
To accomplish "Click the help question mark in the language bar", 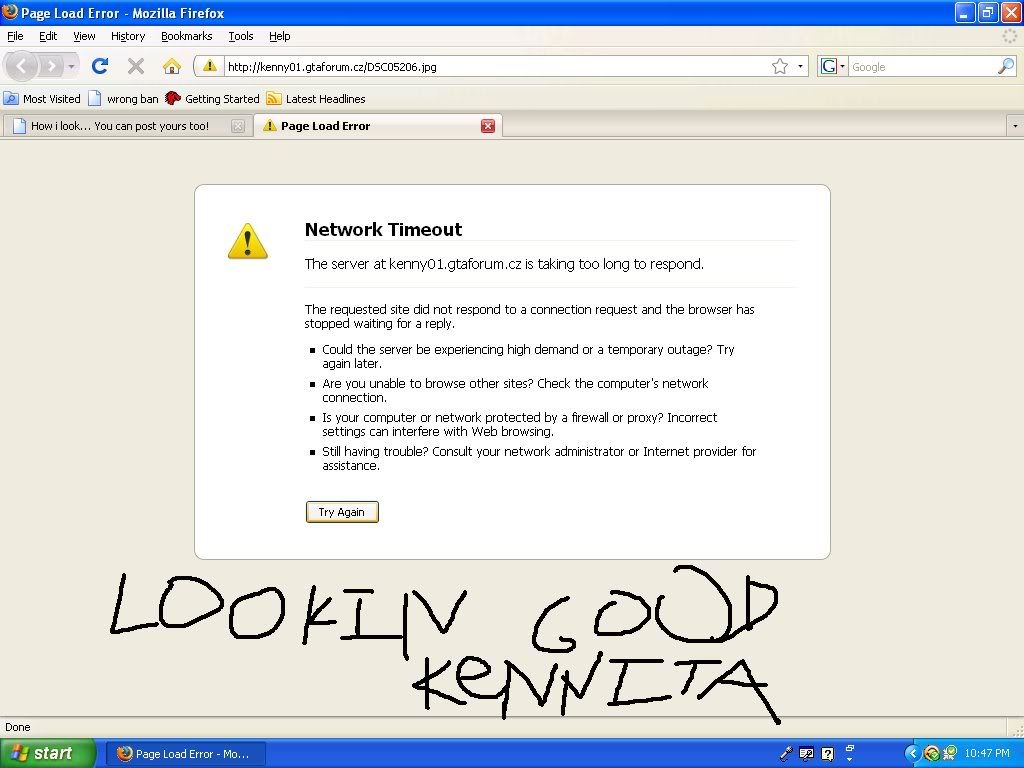I will pyautogui.click(x=827, y=754).
